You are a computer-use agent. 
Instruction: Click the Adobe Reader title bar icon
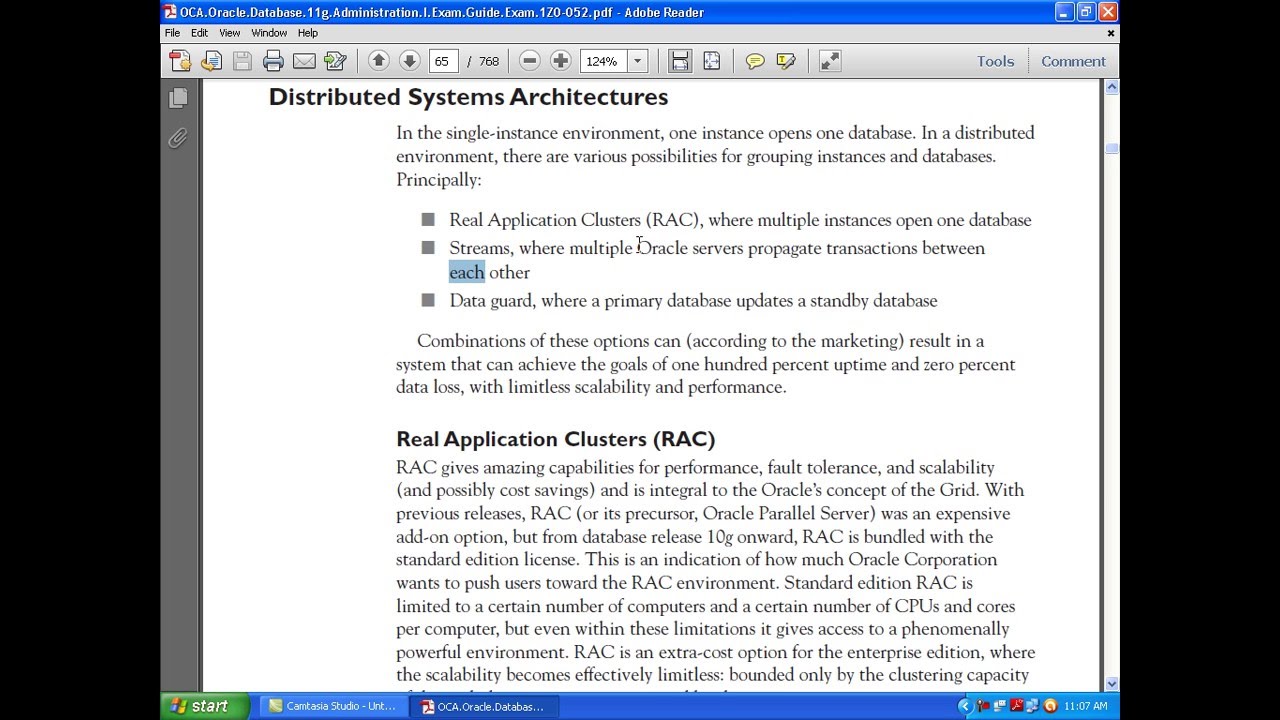(x=170, y=12)
